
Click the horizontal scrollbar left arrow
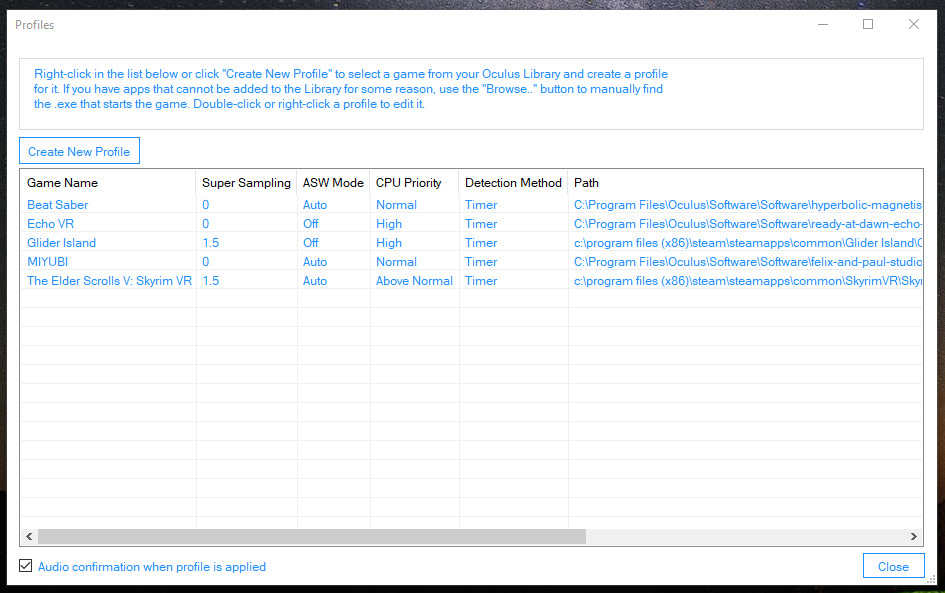pyautogui.click(x=29, y=536)
